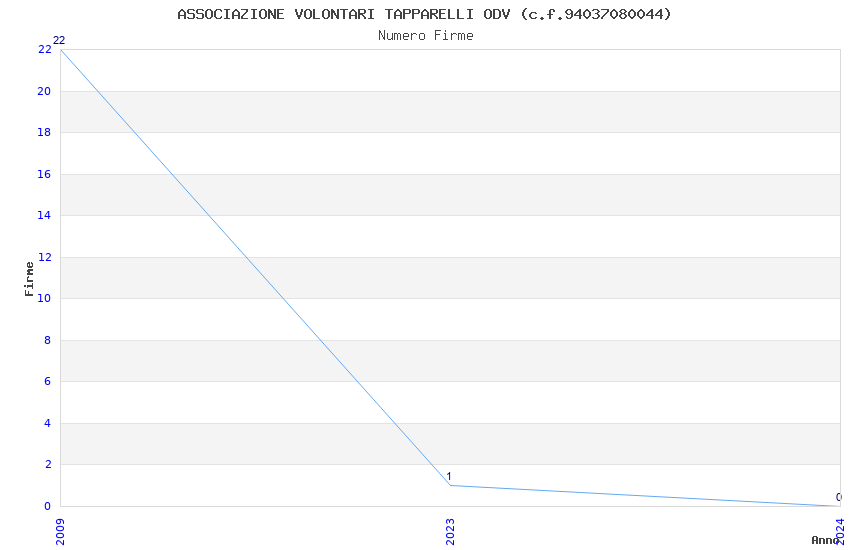Click the chart title ASSOCIAZIONE VOLONTARI TAPPARELLI ODV
The height and width of the screenshot is (550, 850).
tap(424, 14)
